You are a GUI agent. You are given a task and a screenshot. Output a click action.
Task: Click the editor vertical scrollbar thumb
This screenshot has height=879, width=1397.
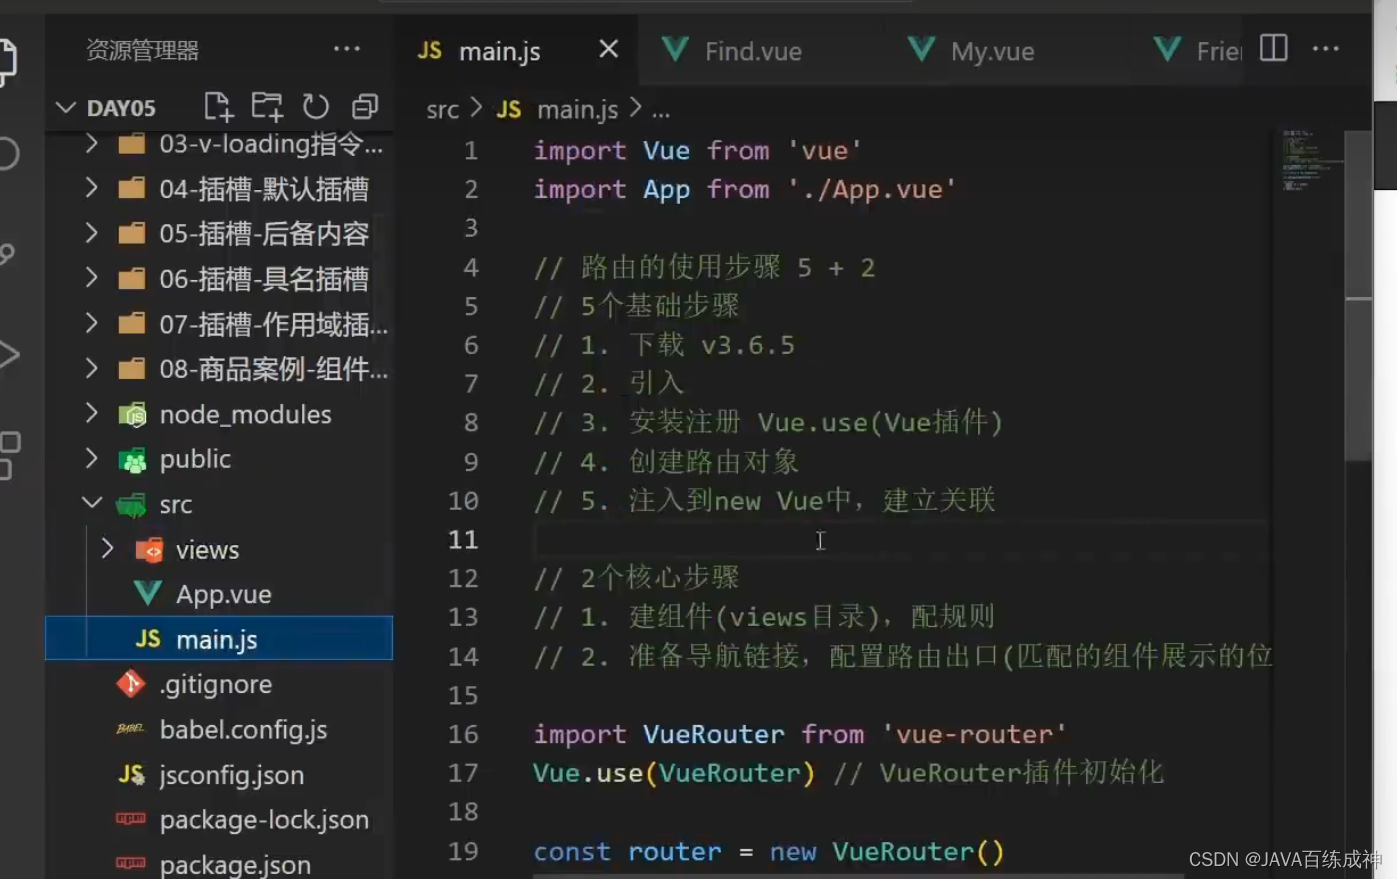pyautogui.click(x=1358, y=295)
